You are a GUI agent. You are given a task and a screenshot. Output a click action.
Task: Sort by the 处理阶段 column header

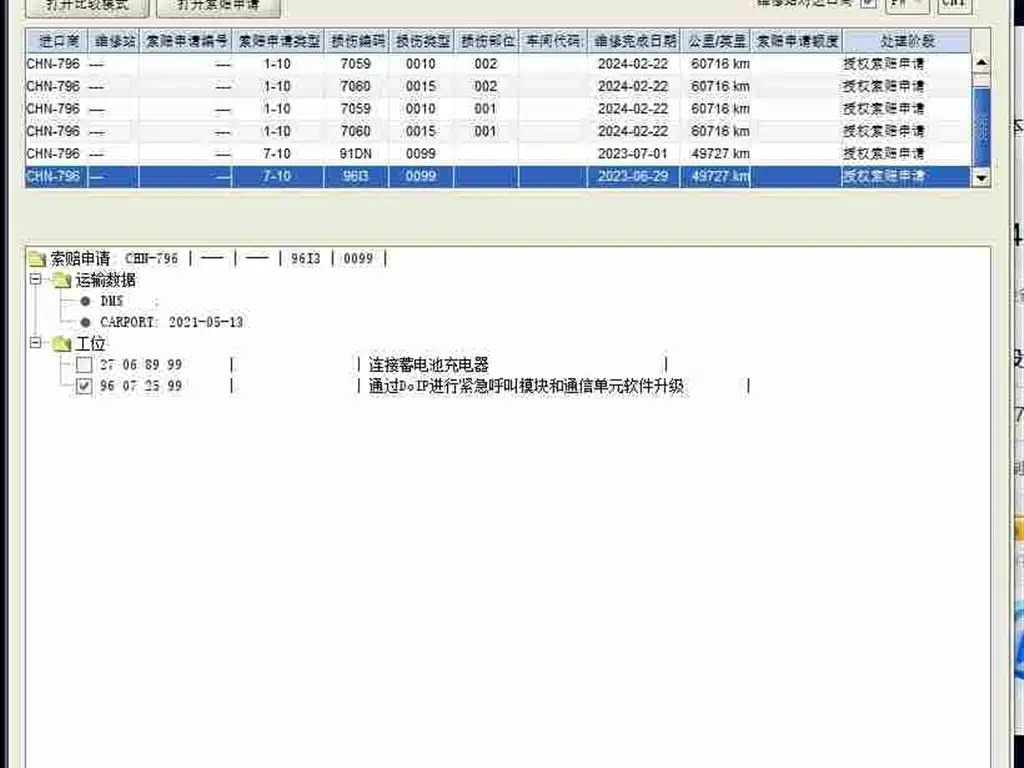click(906, 41)
